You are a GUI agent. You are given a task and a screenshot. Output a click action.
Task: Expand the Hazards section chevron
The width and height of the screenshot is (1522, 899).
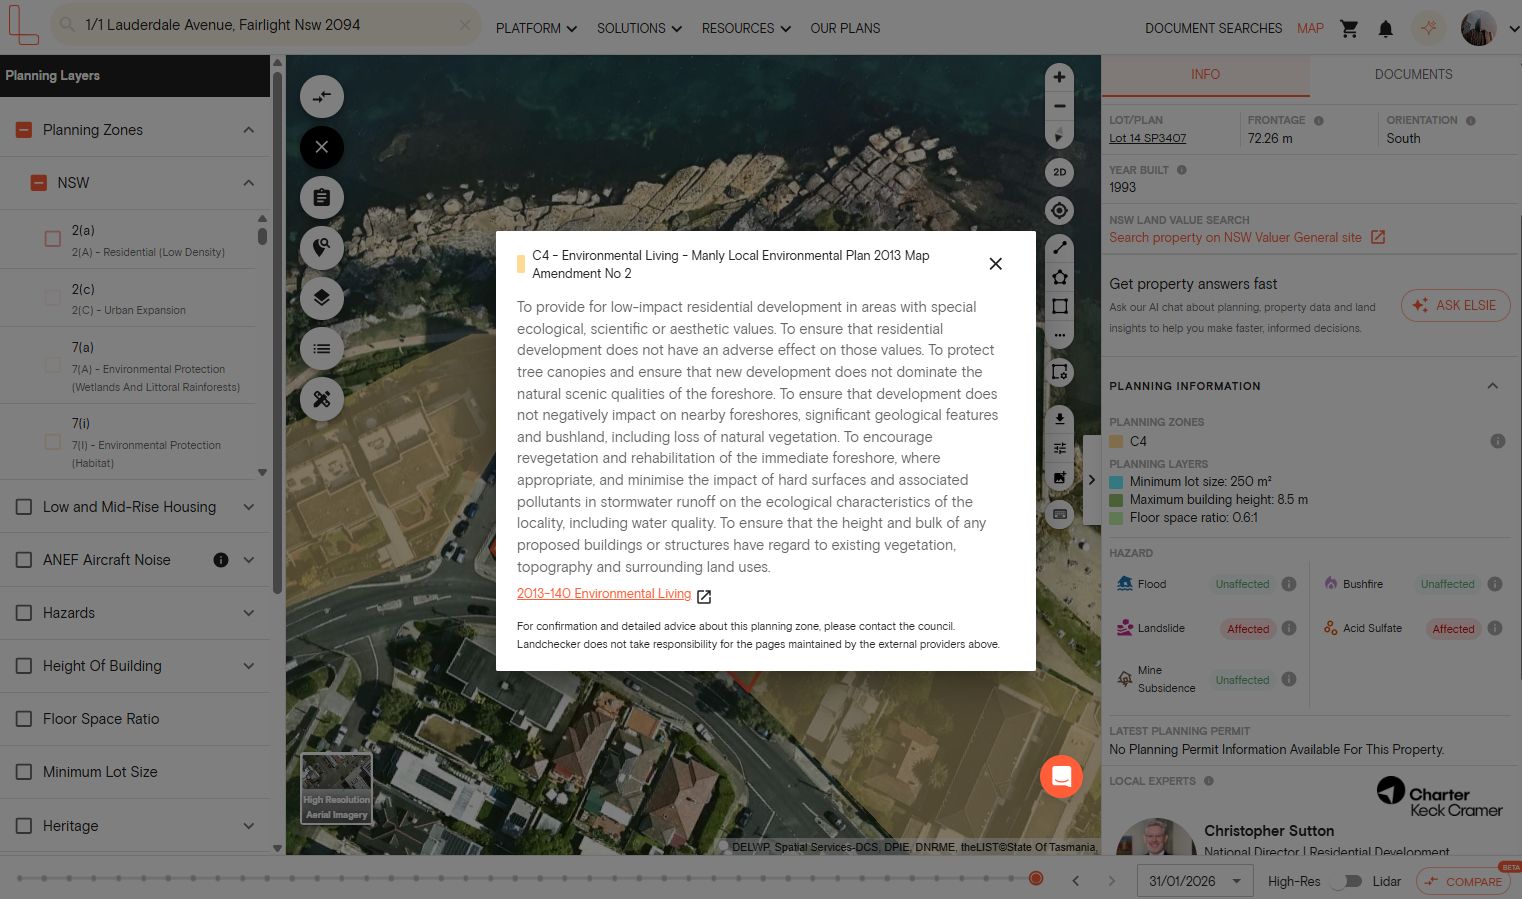tap(249, 613)
